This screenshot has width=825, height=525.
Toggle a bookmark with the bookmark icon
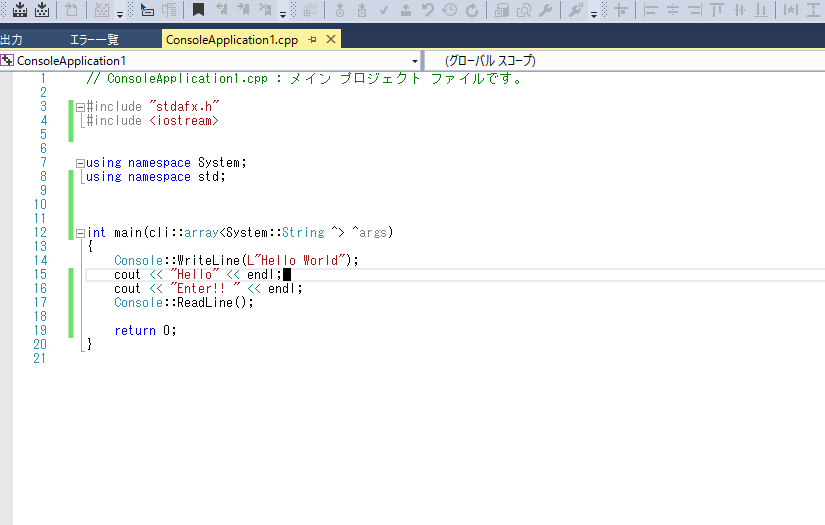[198, 10]
